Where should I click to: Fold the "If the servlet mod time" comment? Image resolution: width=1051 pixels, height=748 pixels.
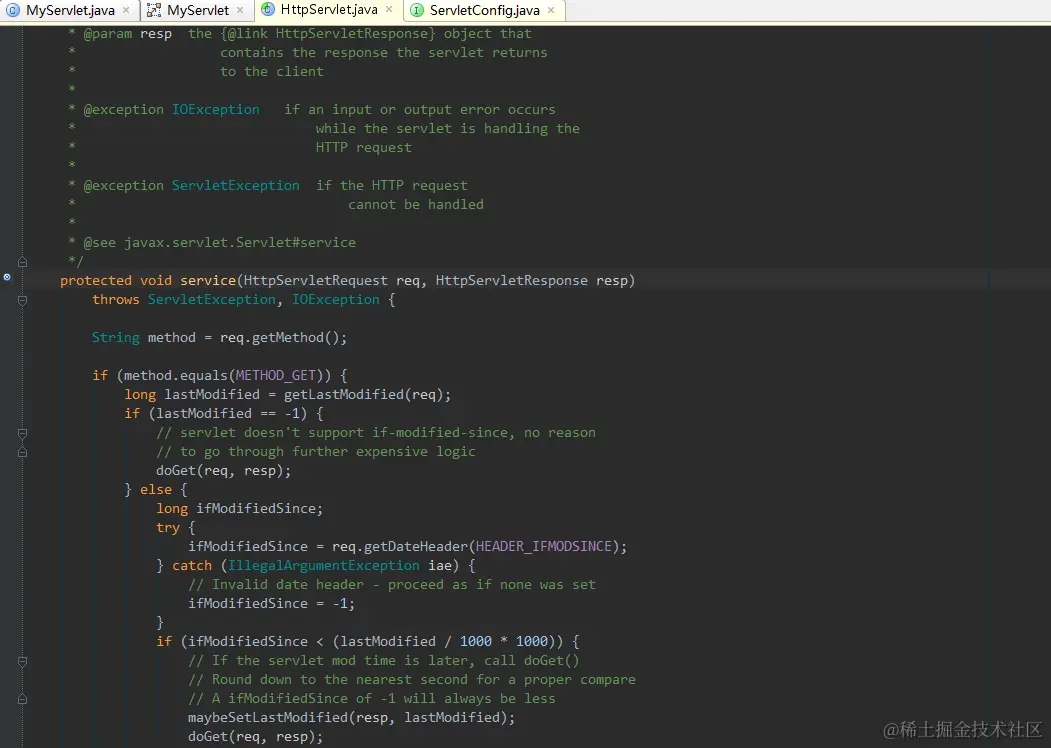point(22,662)
